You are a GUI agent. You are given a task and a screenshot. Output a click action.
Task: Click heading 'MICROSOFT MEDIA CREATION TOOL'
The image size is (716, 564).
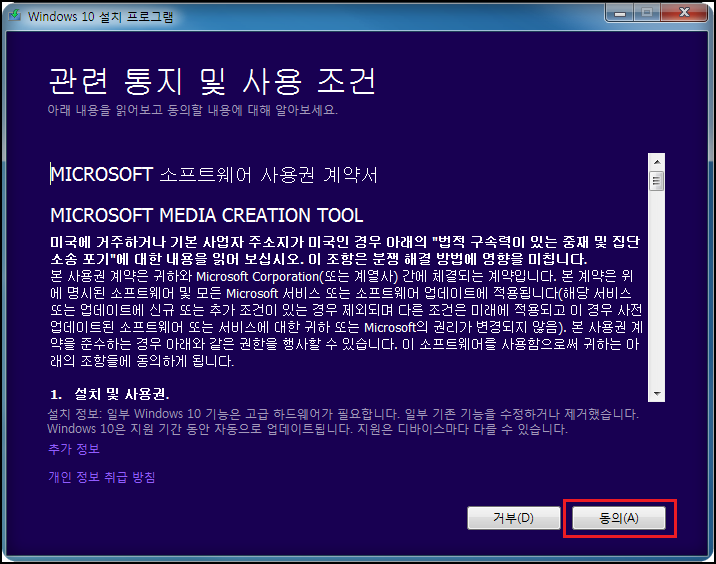click(x=206, y=215)
